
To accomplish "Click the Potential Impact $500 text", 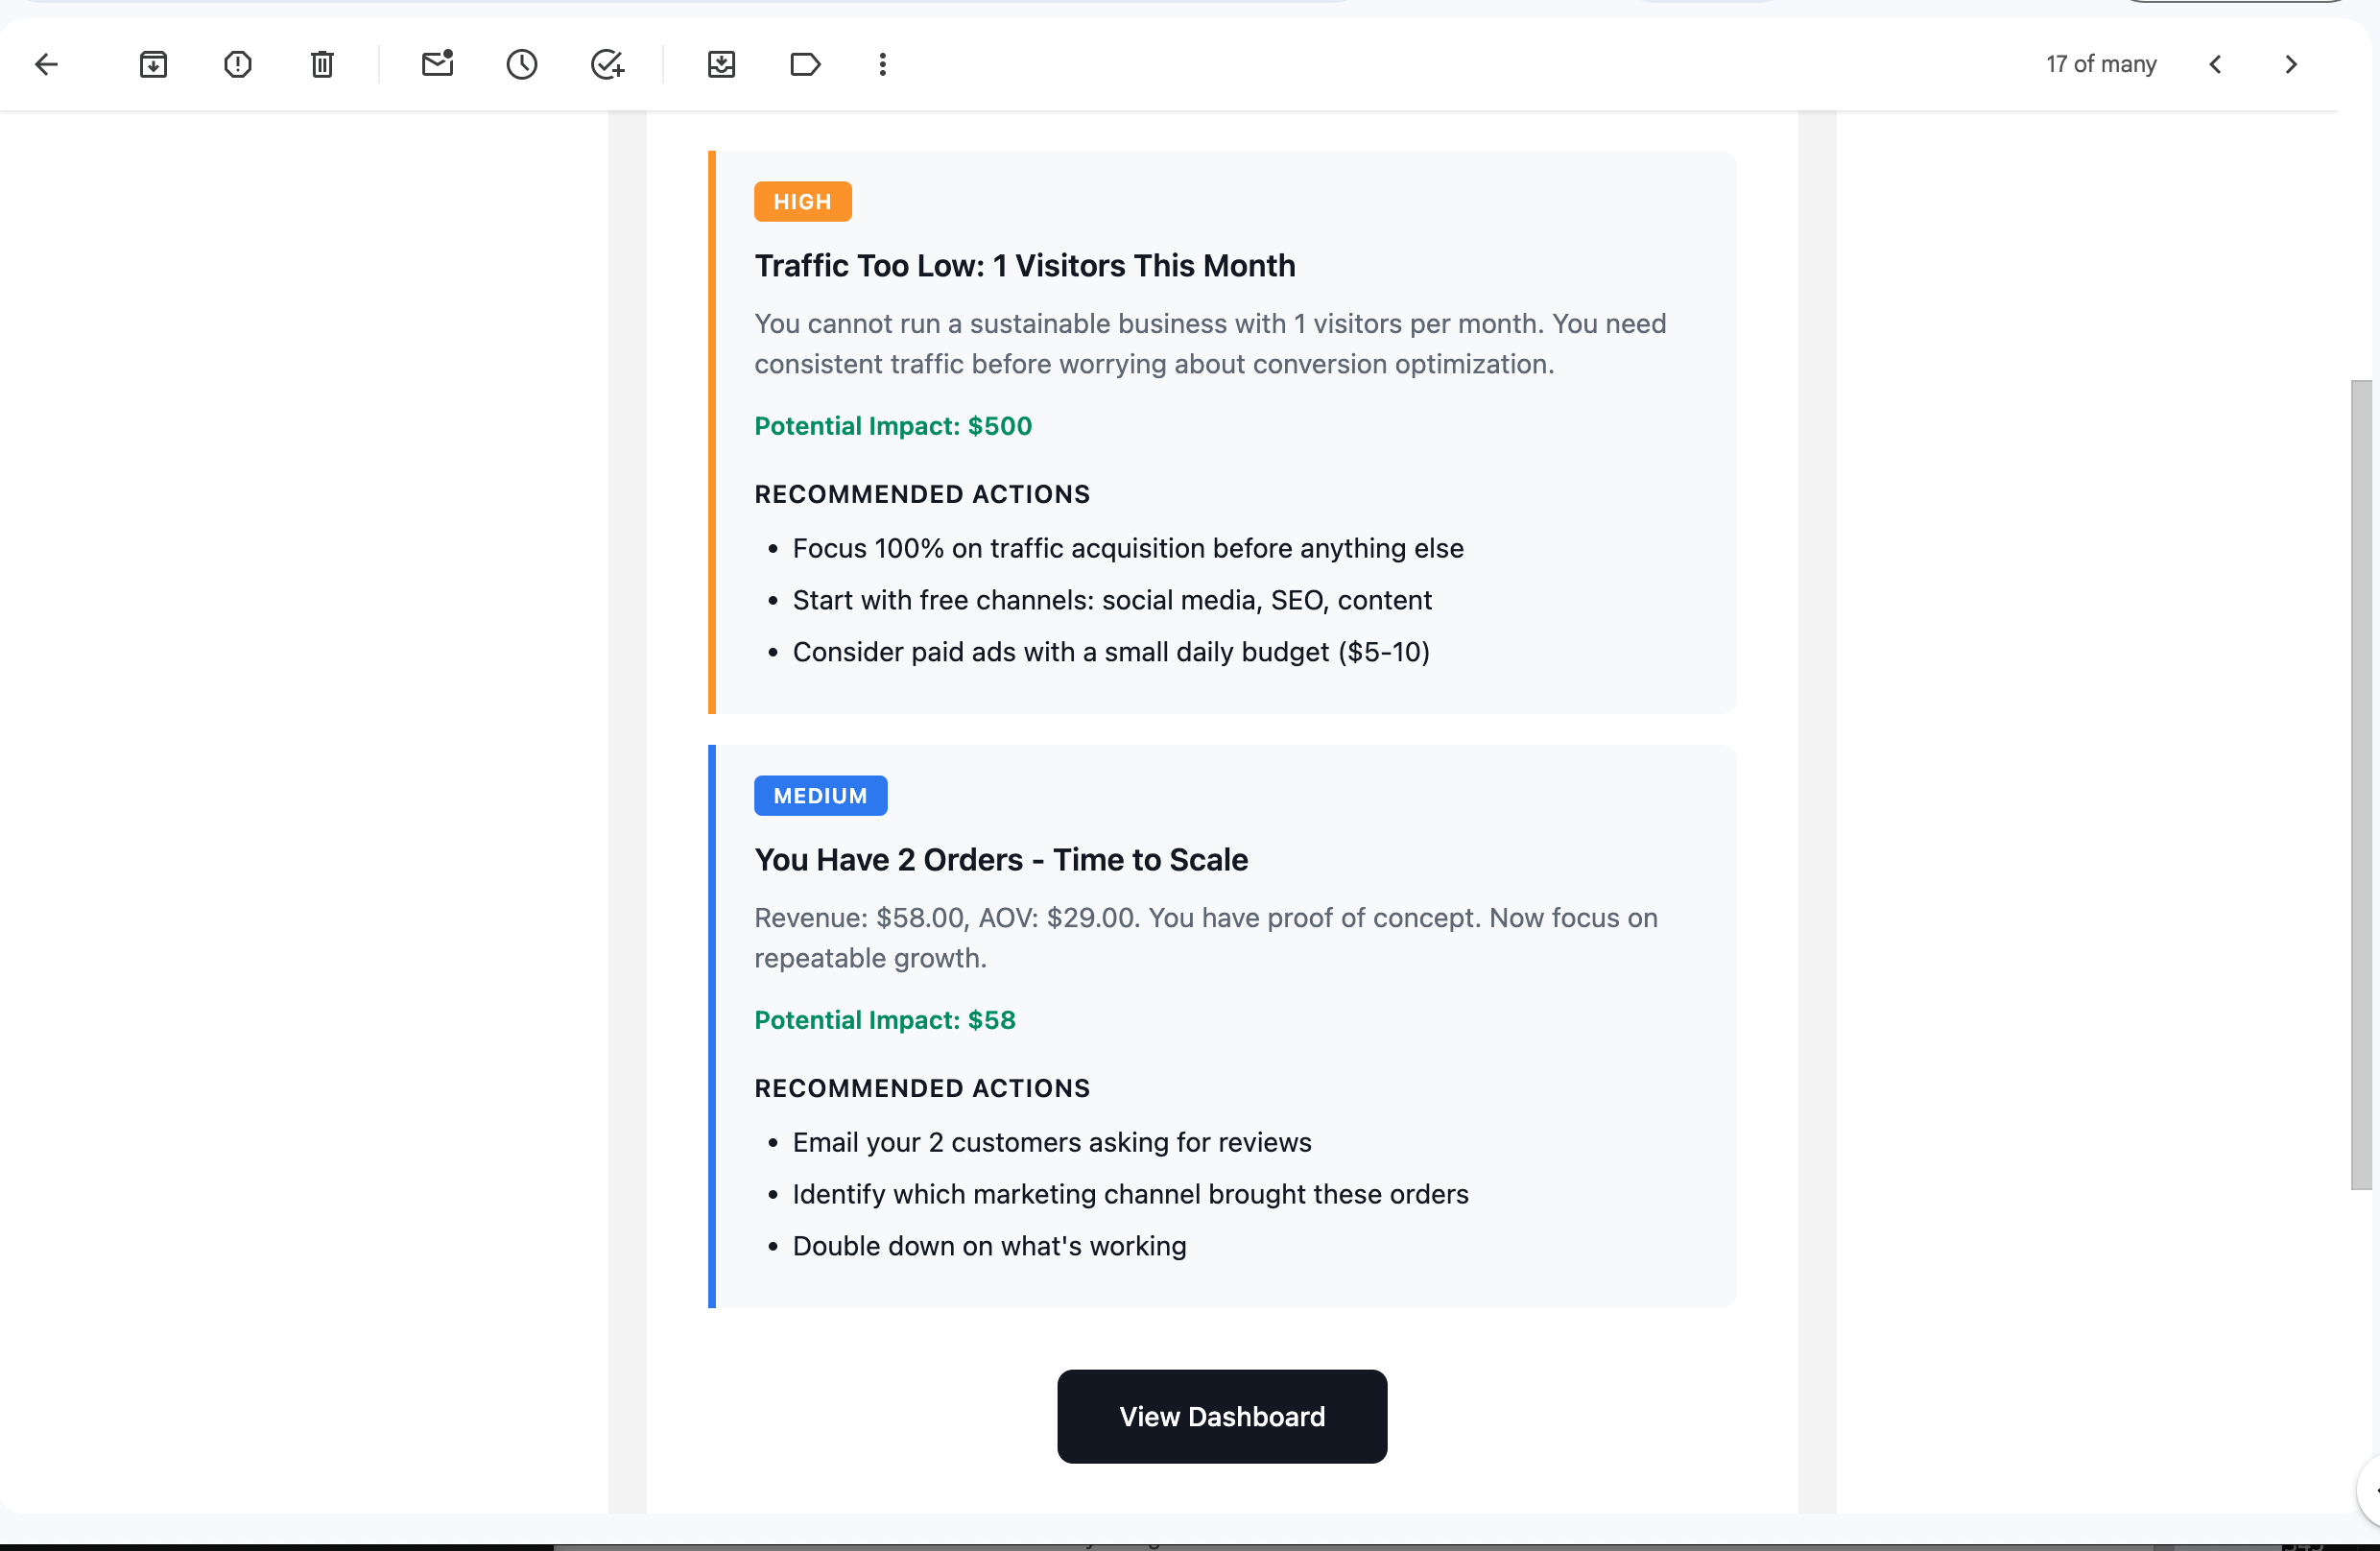I will point(893,425).
